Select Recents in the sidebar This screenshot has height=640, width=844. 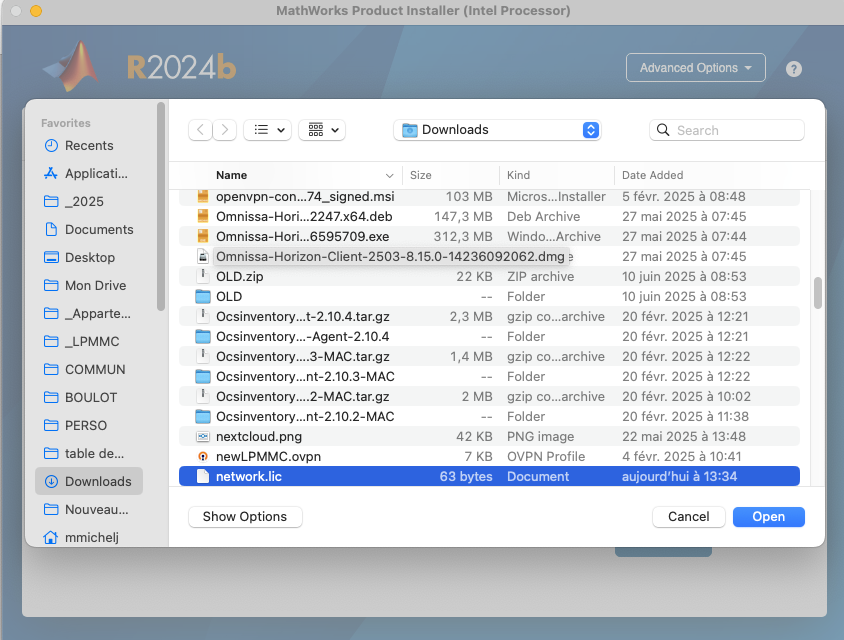pos(89,145)
